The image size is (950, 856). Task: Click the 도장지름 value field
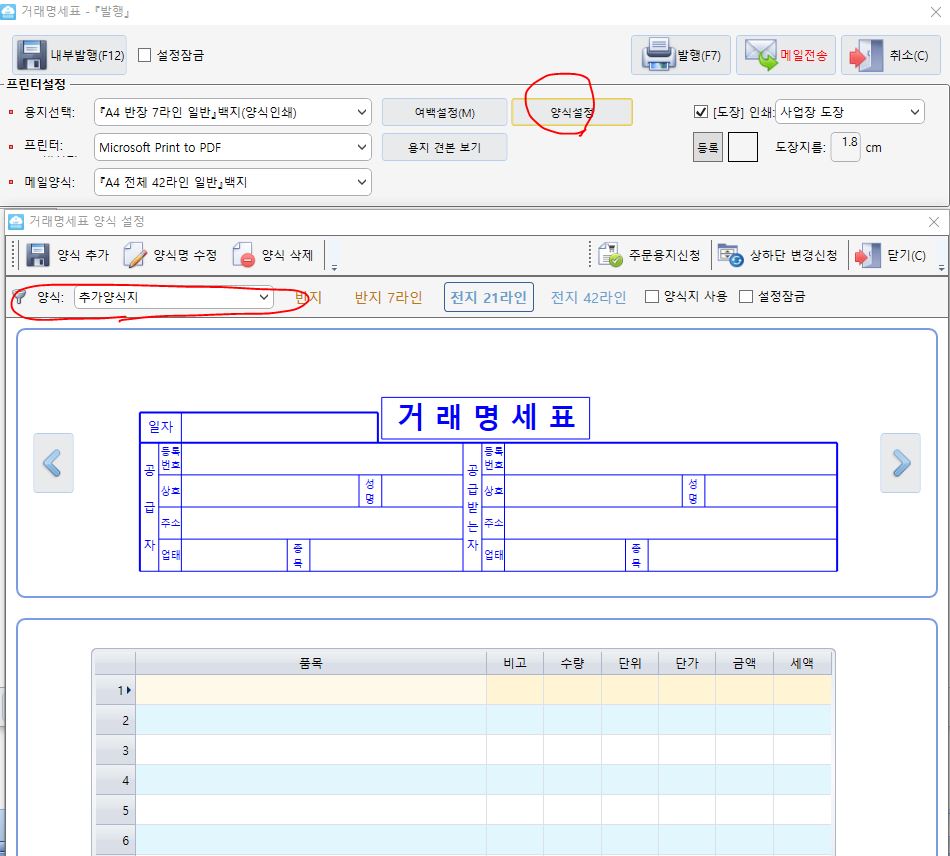(848, 146)
